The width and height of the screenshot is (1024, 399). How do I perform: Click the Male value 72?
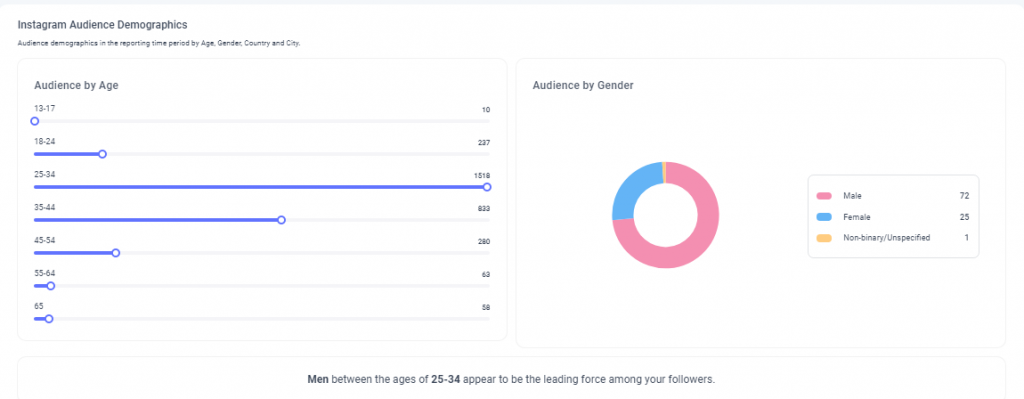pyautogui.click(x=965, y=196)
